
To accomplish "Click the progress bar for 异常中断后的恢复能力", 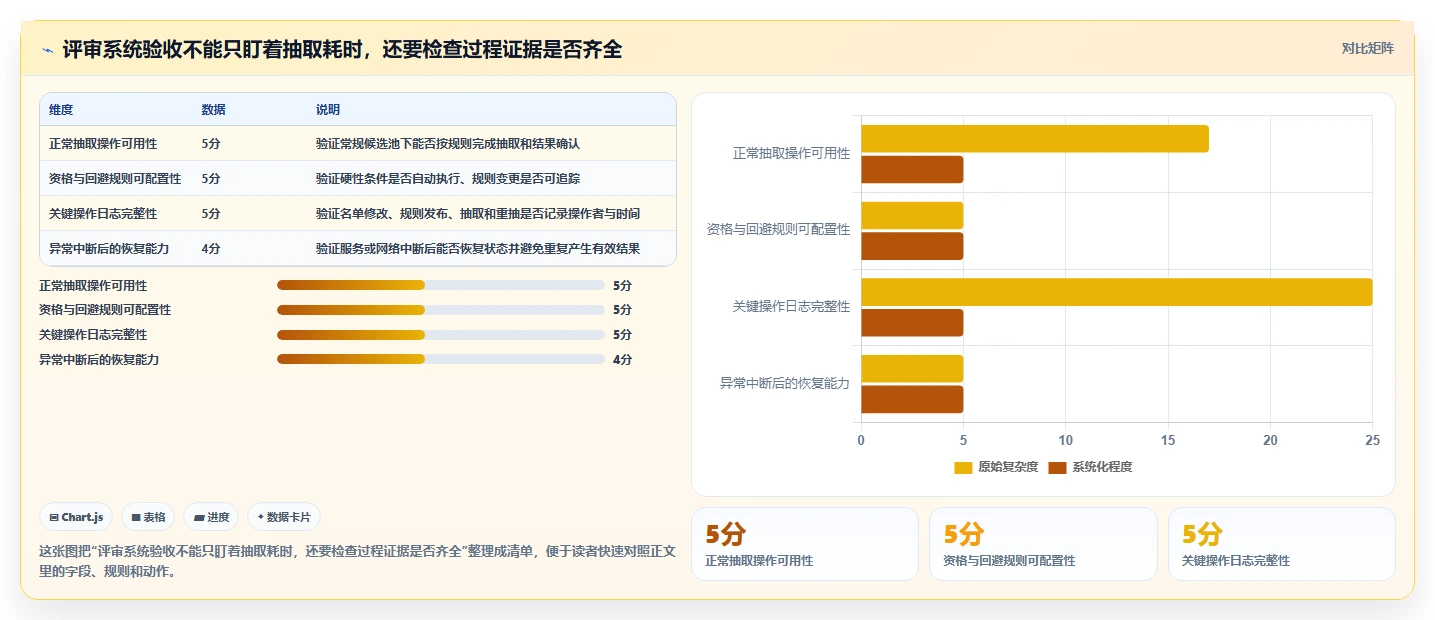I will [441, 359].
